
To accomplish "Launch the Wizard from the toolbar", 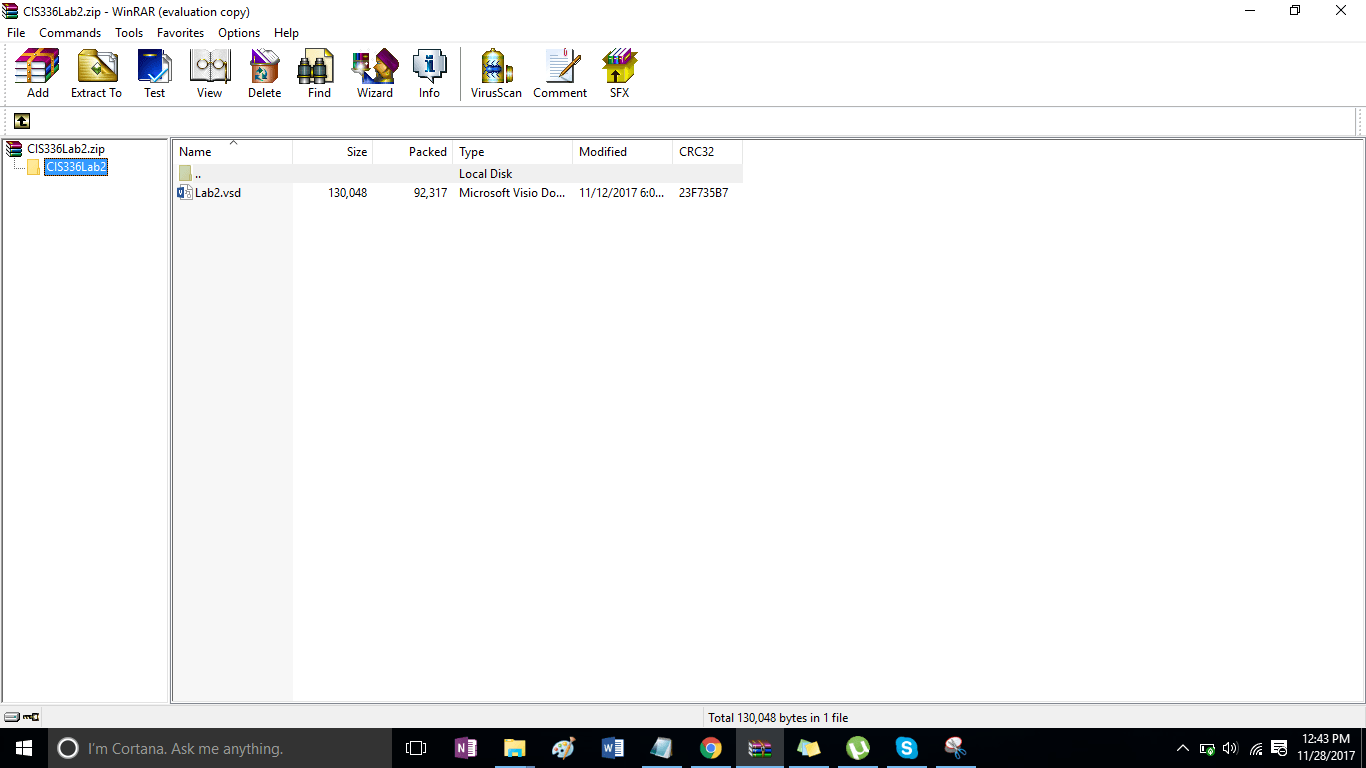I will click(x=375, y=74).
